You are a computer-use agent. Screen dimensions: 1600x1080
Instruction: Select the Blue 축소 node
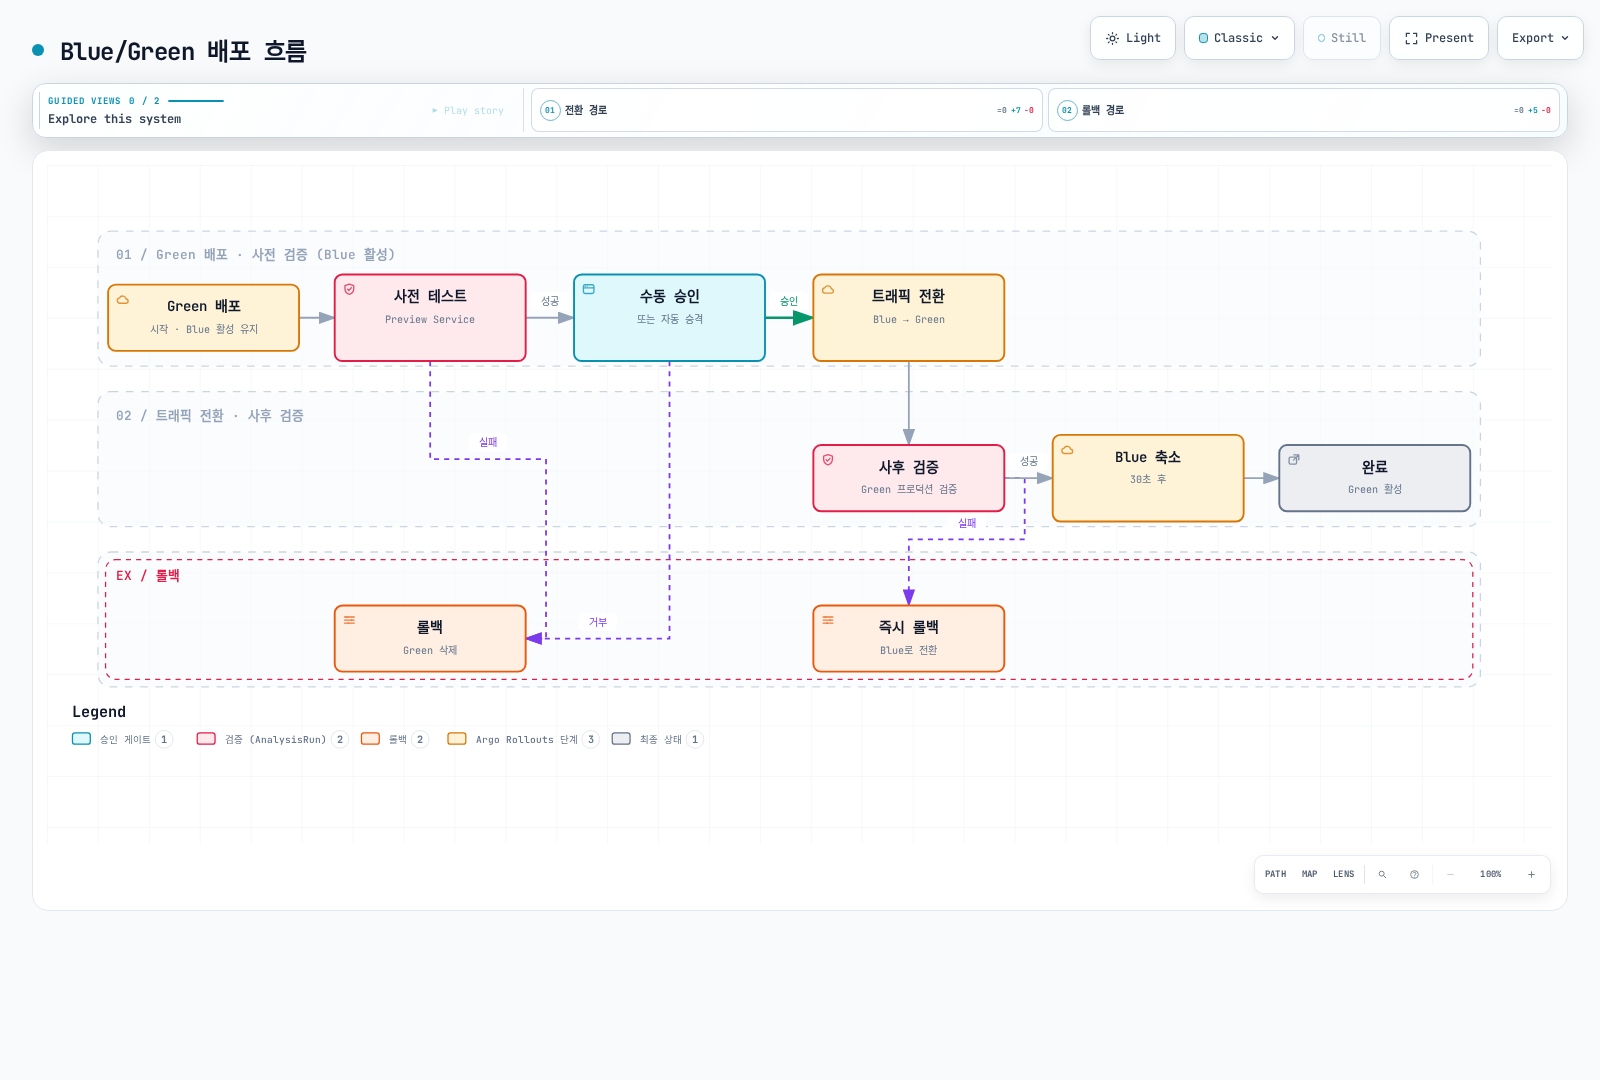(x=1148, y=478)
